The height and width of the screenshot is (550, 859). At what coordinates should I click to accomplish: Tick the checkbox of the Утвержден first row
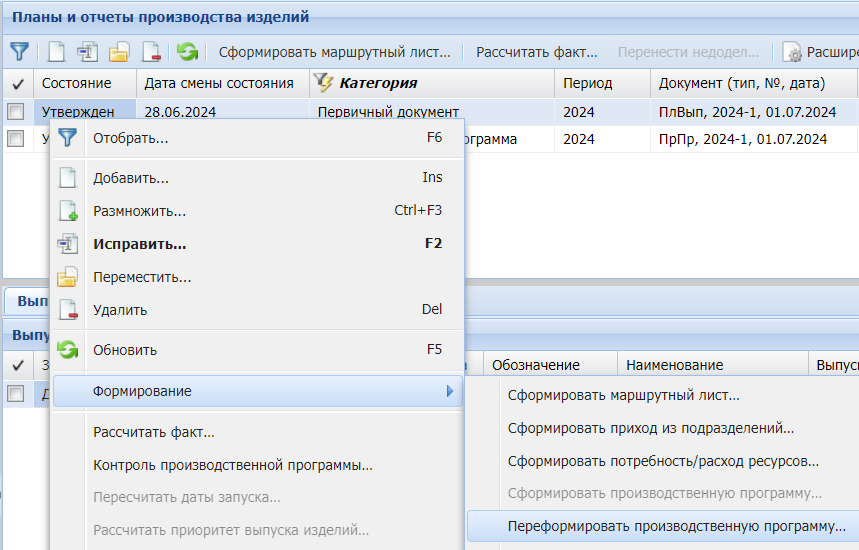point(16,112)
